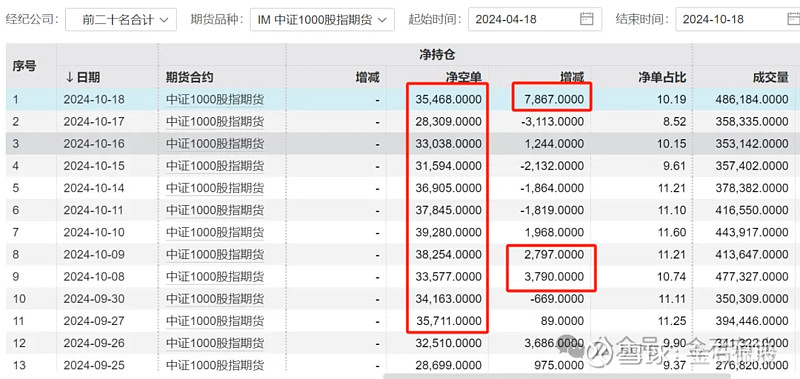Click change value 1,244.0000
Screen dimensions: 800x379
point(554,144)
